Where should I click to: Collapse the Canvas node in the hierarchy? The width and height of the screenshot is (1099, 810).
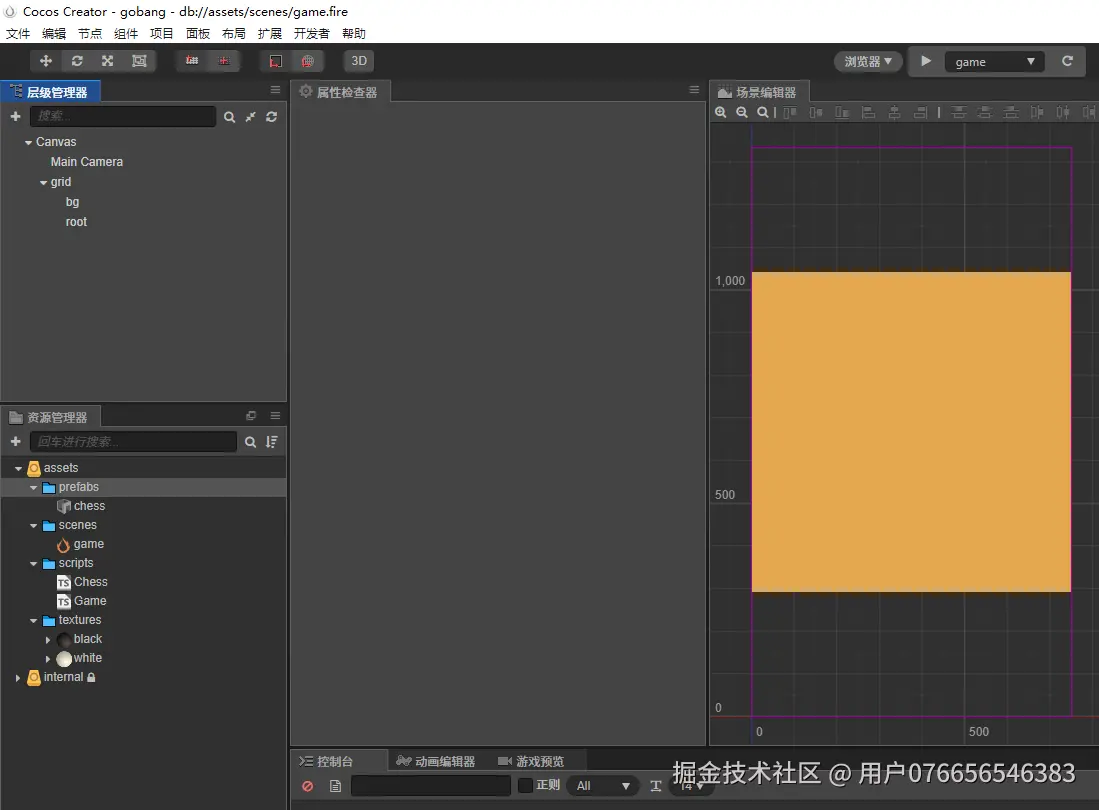click(27, 142)
